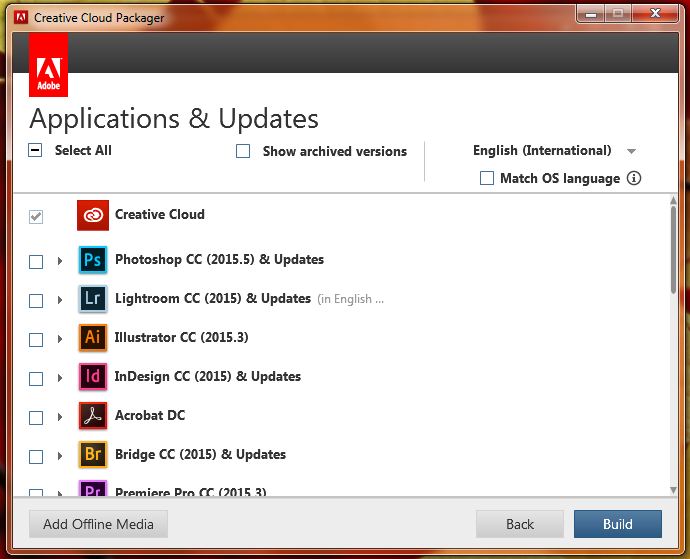Select 'Illustrator CC (2015.3)' text
This screenshot has width=690, height=559.
181,337
